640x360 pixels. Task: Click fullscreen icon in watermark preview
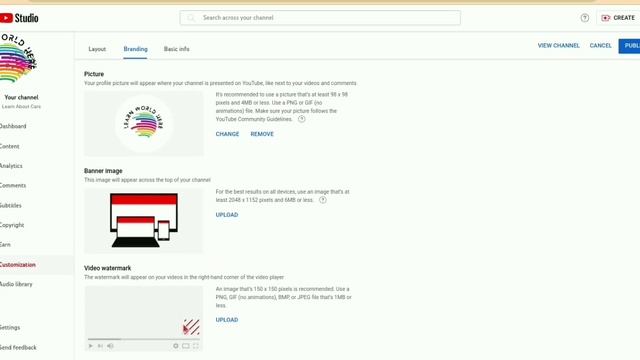point(196,346)
